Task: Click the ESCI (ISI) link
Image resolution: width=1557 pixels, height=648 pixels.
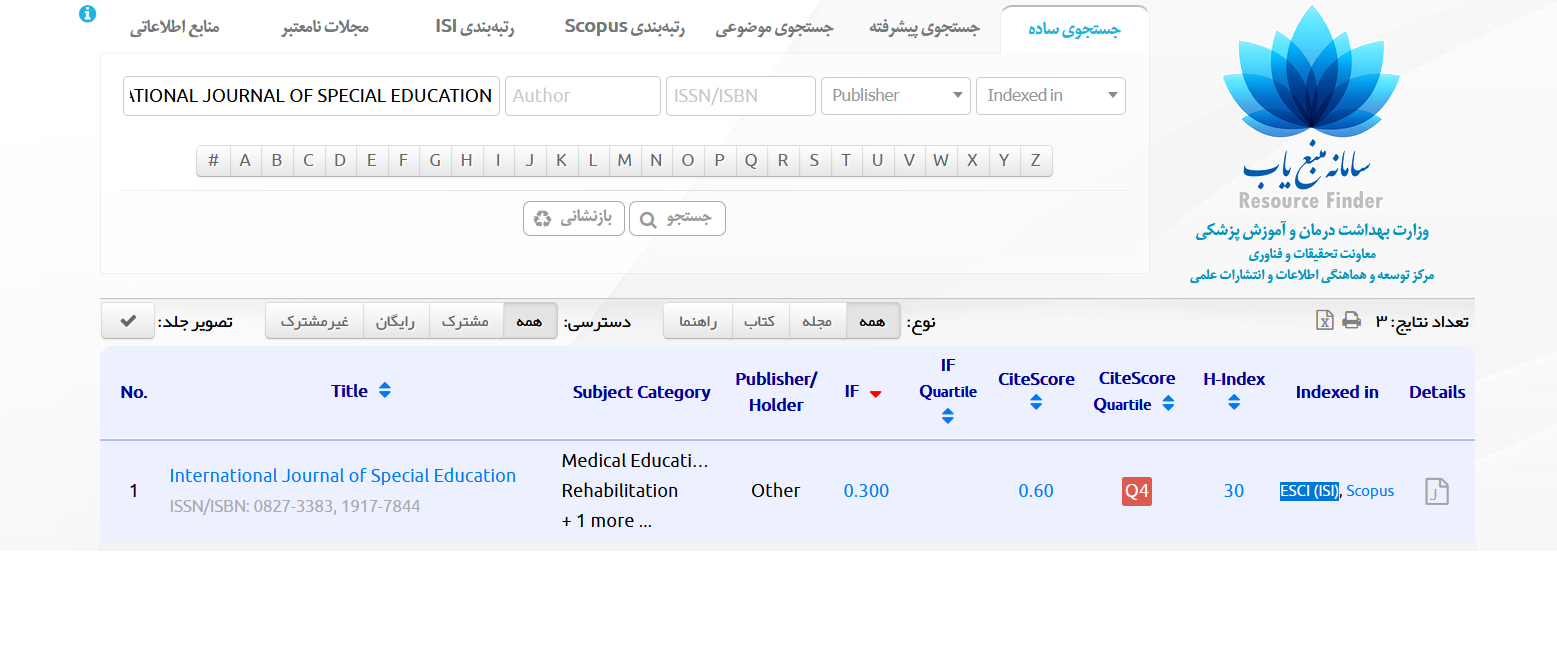Action: click(x=1309, y=491)
